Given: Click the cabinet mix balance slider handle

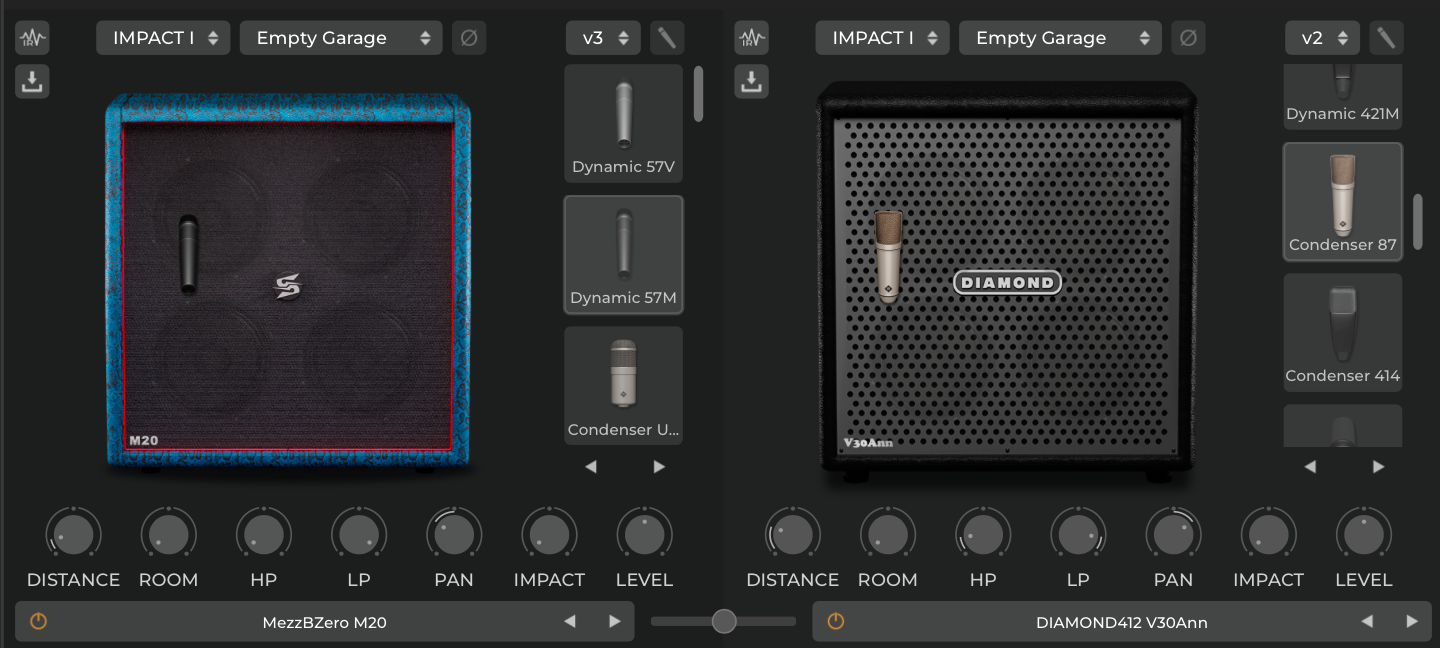Looking at the screenshot, I should [724, 622].
